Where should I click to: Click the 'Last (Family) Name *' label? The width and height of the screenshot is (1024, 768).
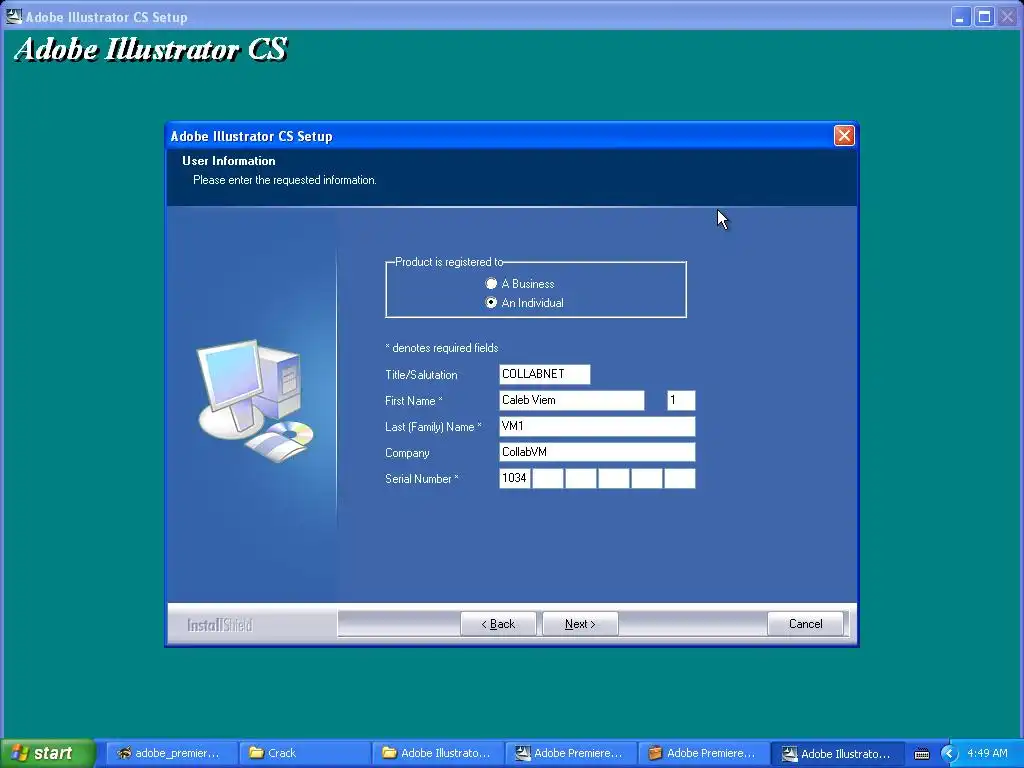433,427
